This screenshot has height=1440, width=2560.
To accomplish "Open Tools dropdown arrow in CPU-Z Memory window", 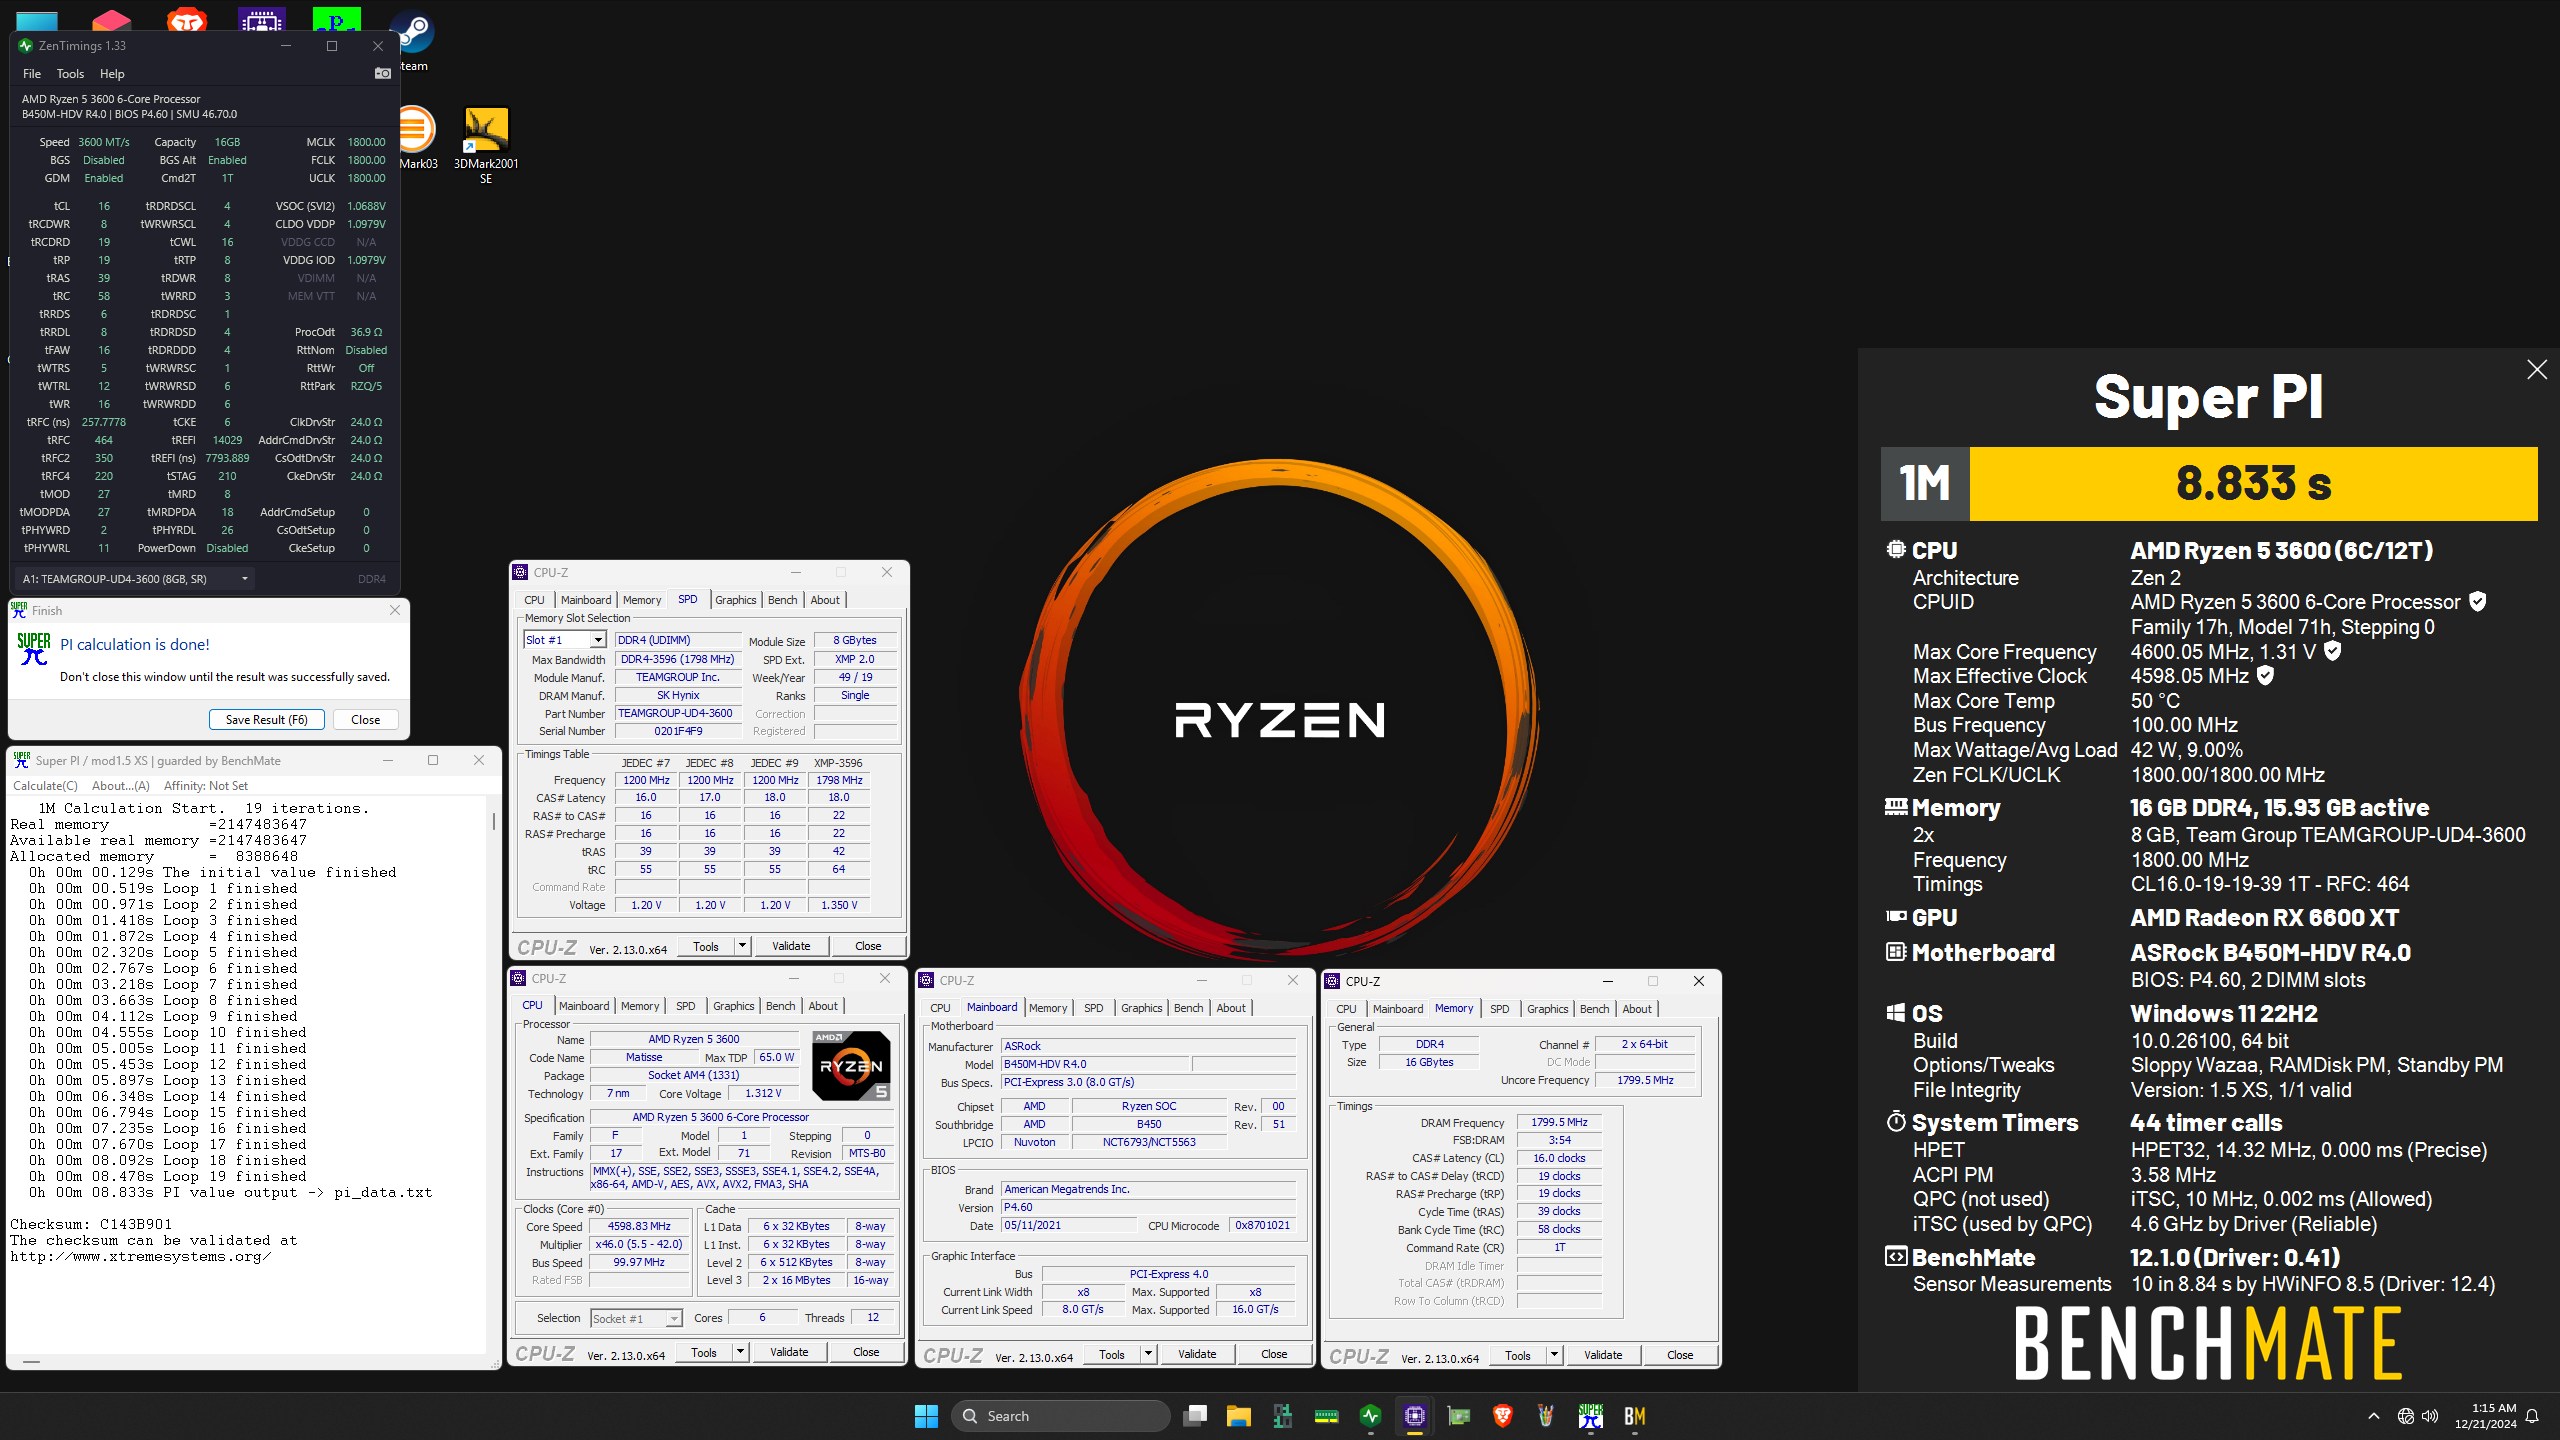I will tap(1554, 1355).
